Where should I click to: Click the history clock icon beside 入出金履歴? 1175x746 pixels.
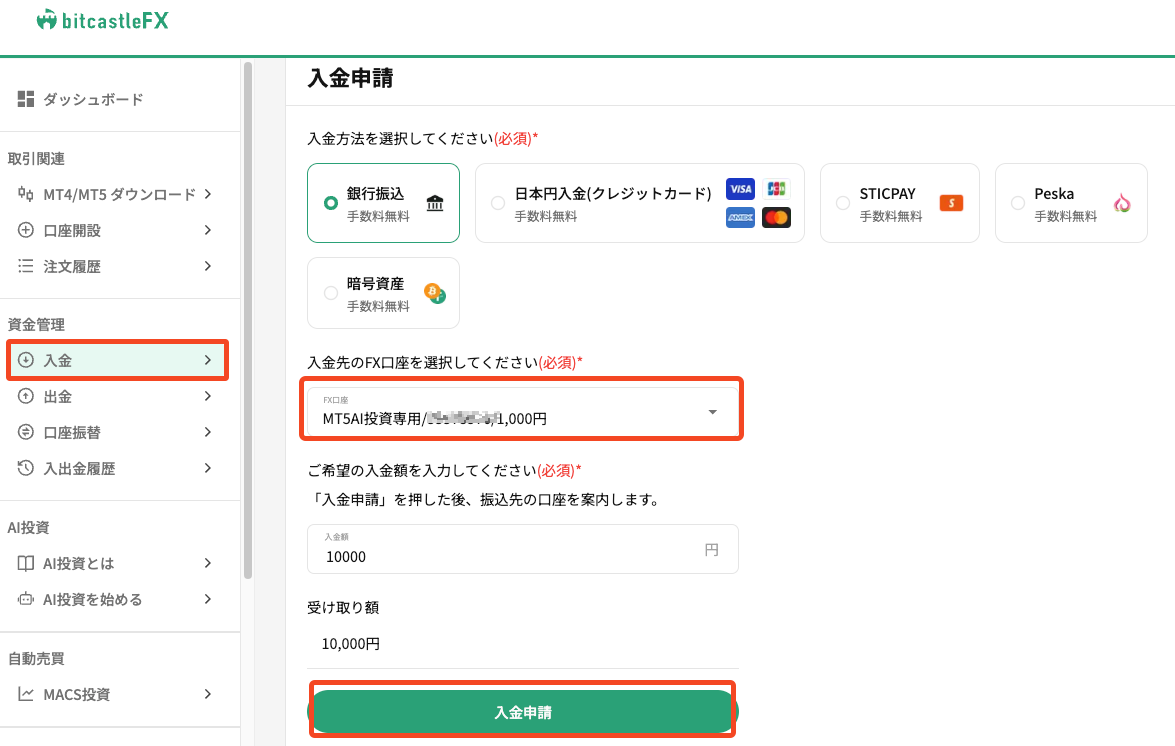[25, 468]
